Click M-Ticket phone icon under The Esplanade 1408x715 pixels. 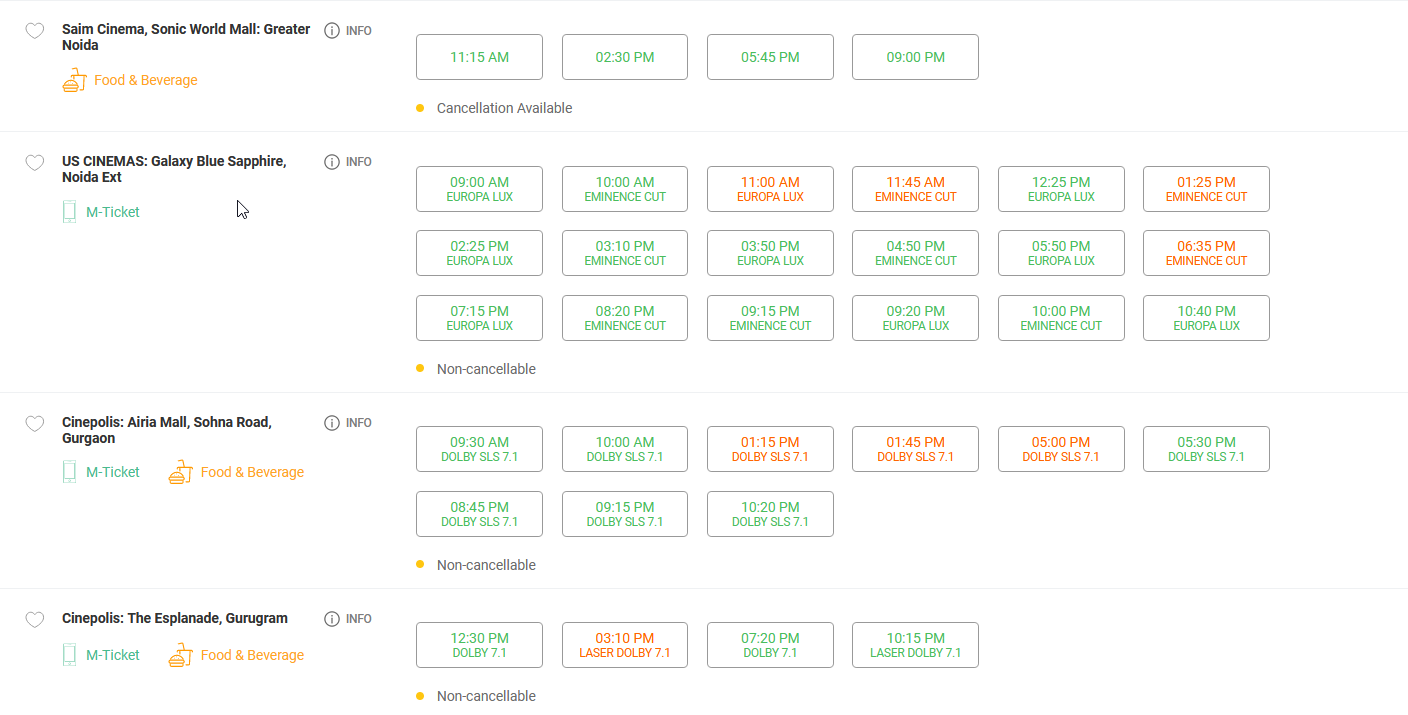(x=69, y=655)
